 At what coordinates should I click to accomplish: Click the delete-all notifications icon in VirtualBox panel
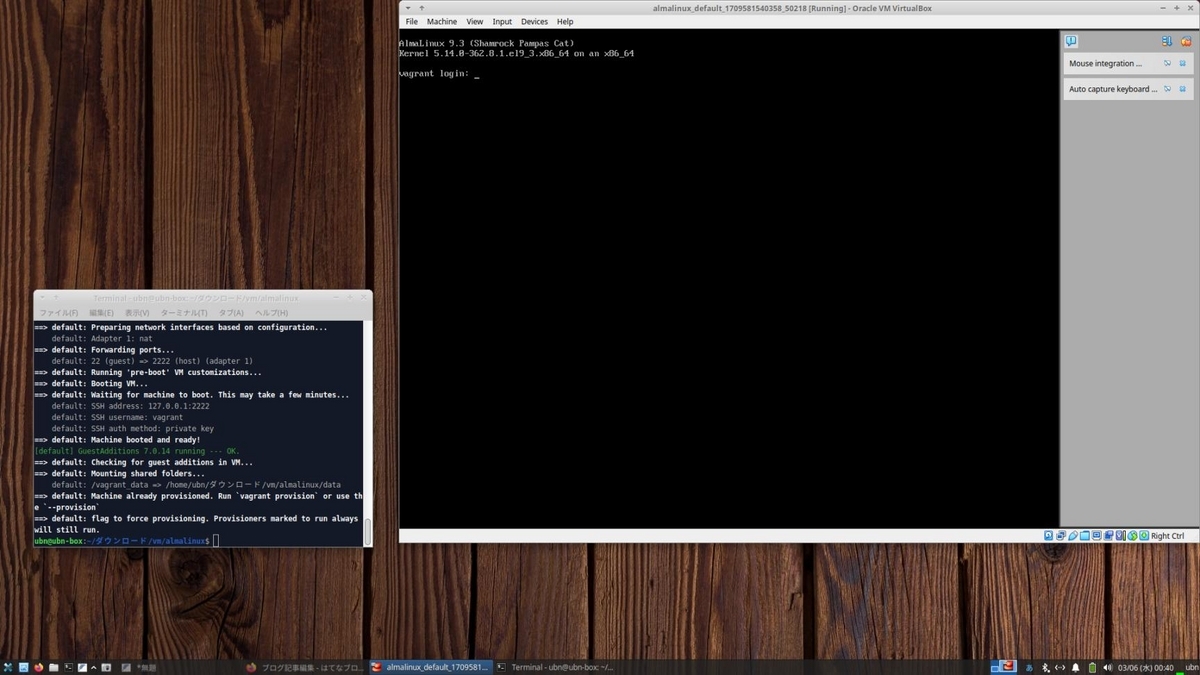pyautogui.click(x=1186, y=42)
